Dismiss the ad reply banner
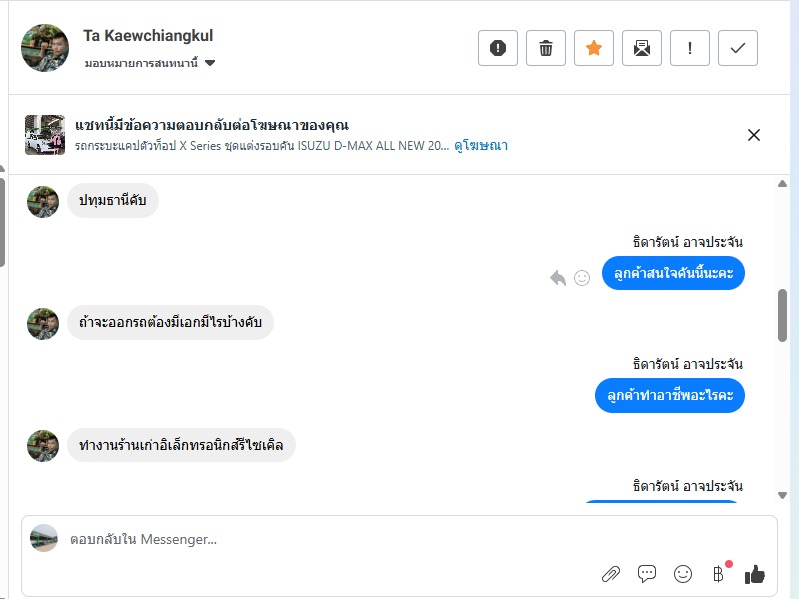 pos(754,135)
